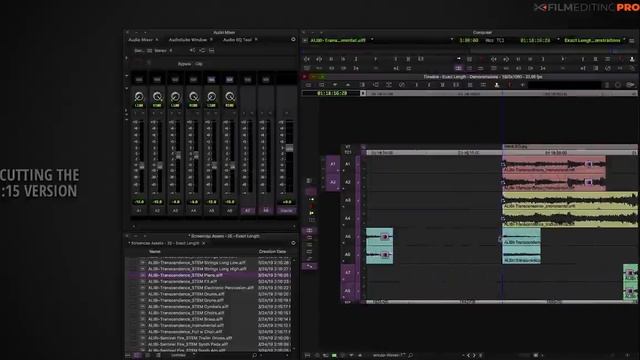640x360 pixels.
Task: Switch to the Audio EQ Tool tab
Action: 237,40
